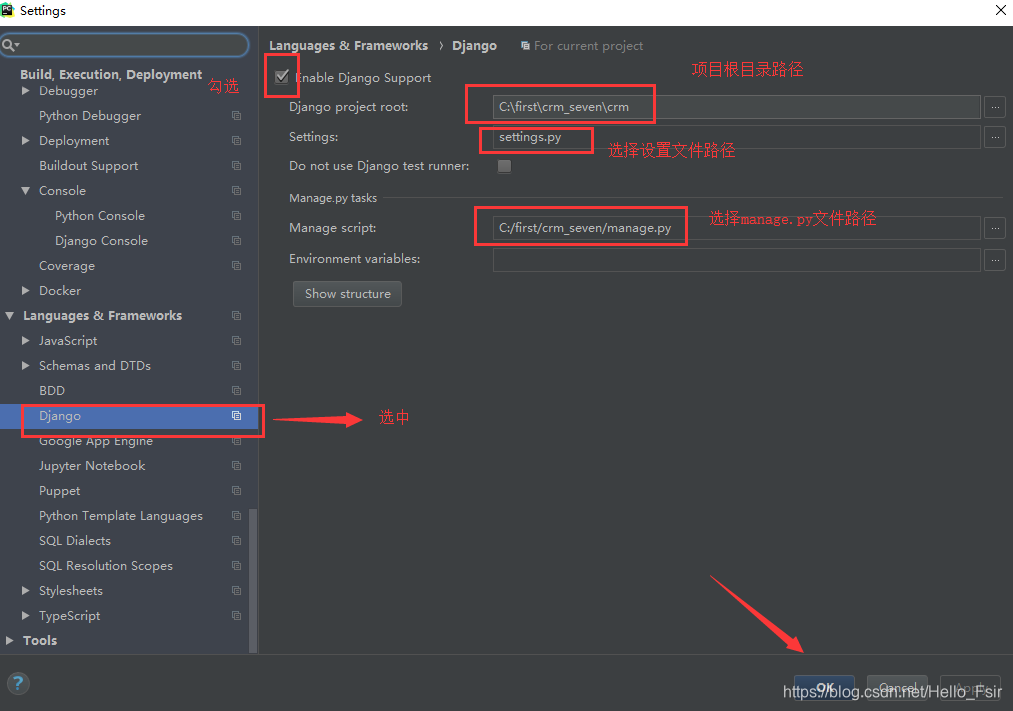This screenshot has width=1013, height=711.
Task: Click the settings search field
Action: click(x=124, y=45)
